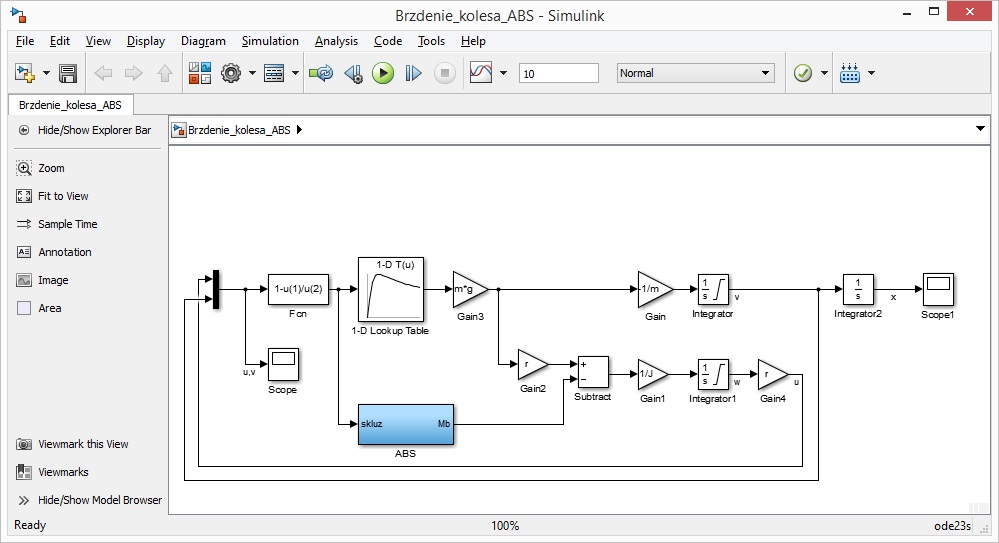999x543 pixels.
Task: Click the Update Diagram toolbar icon
Action: click(x=321, y=73)
